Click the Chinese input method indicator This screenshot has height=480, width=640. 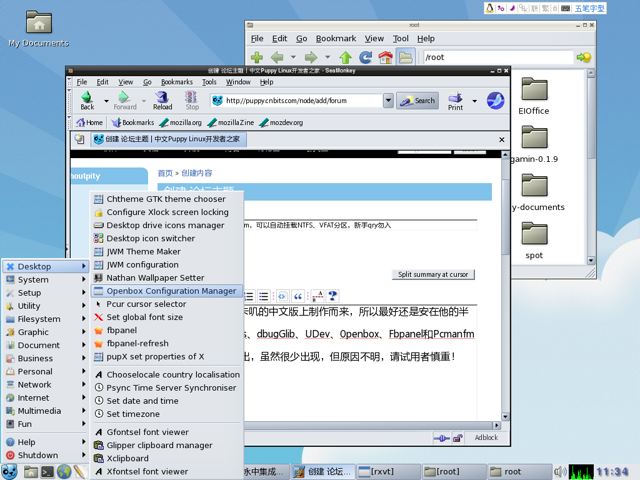click(x=589, y=8)
